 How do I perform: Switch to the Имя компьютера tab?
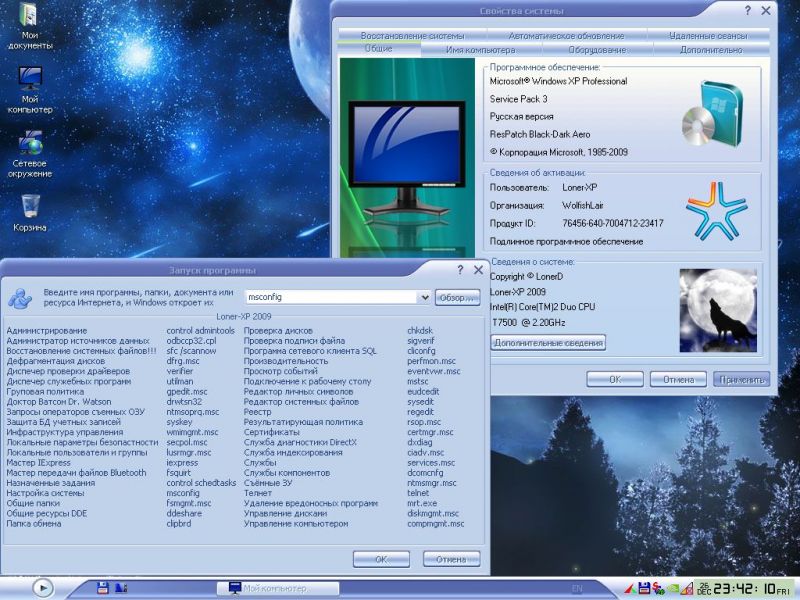pyautogui.click(x=480, y=49)
